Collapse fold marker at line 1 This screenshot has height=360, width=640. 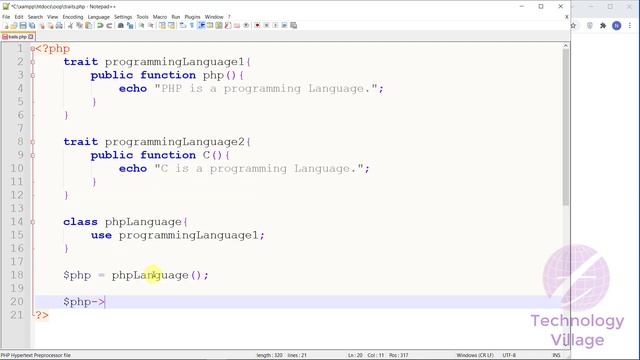coord(33,49)
